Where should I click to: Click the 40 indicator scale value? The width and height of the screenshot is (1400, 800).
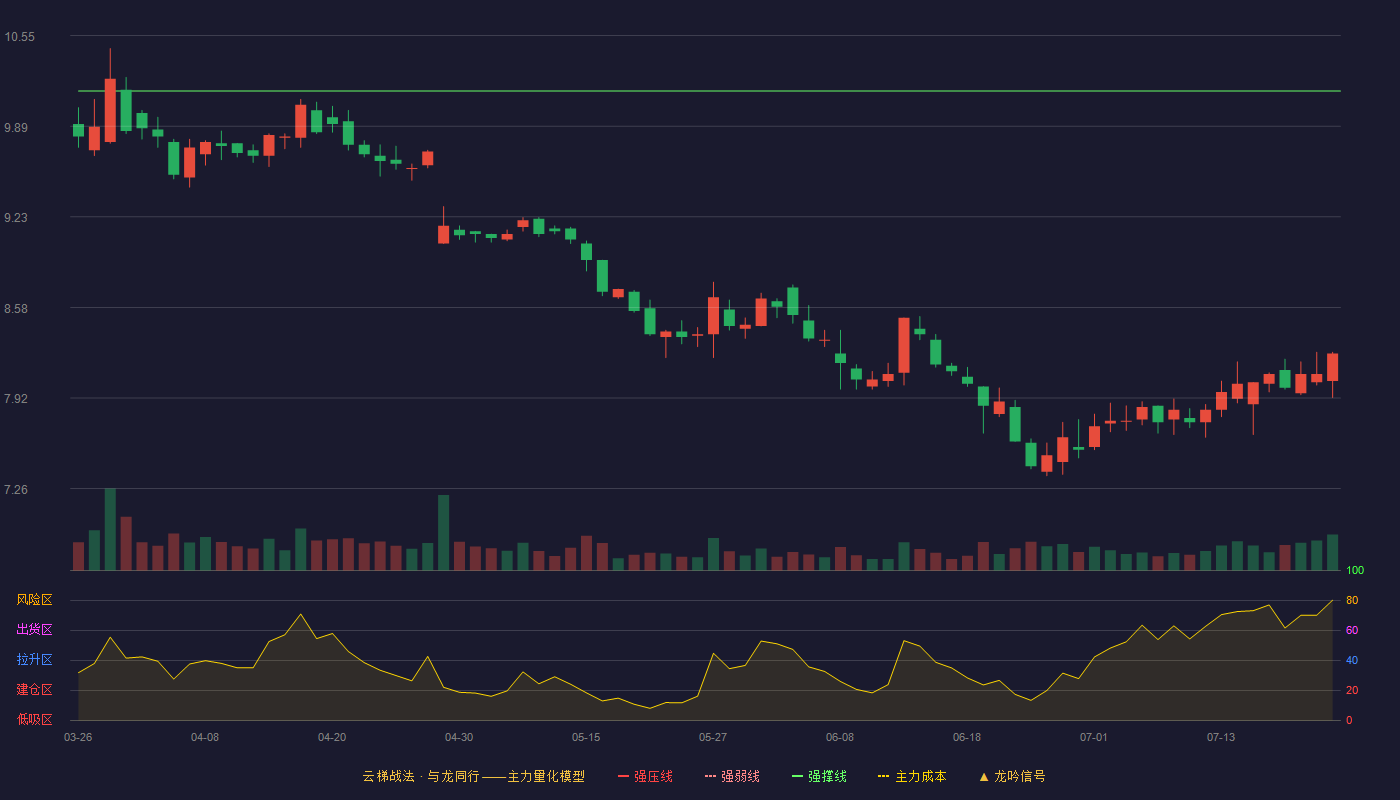(1352, 660)
